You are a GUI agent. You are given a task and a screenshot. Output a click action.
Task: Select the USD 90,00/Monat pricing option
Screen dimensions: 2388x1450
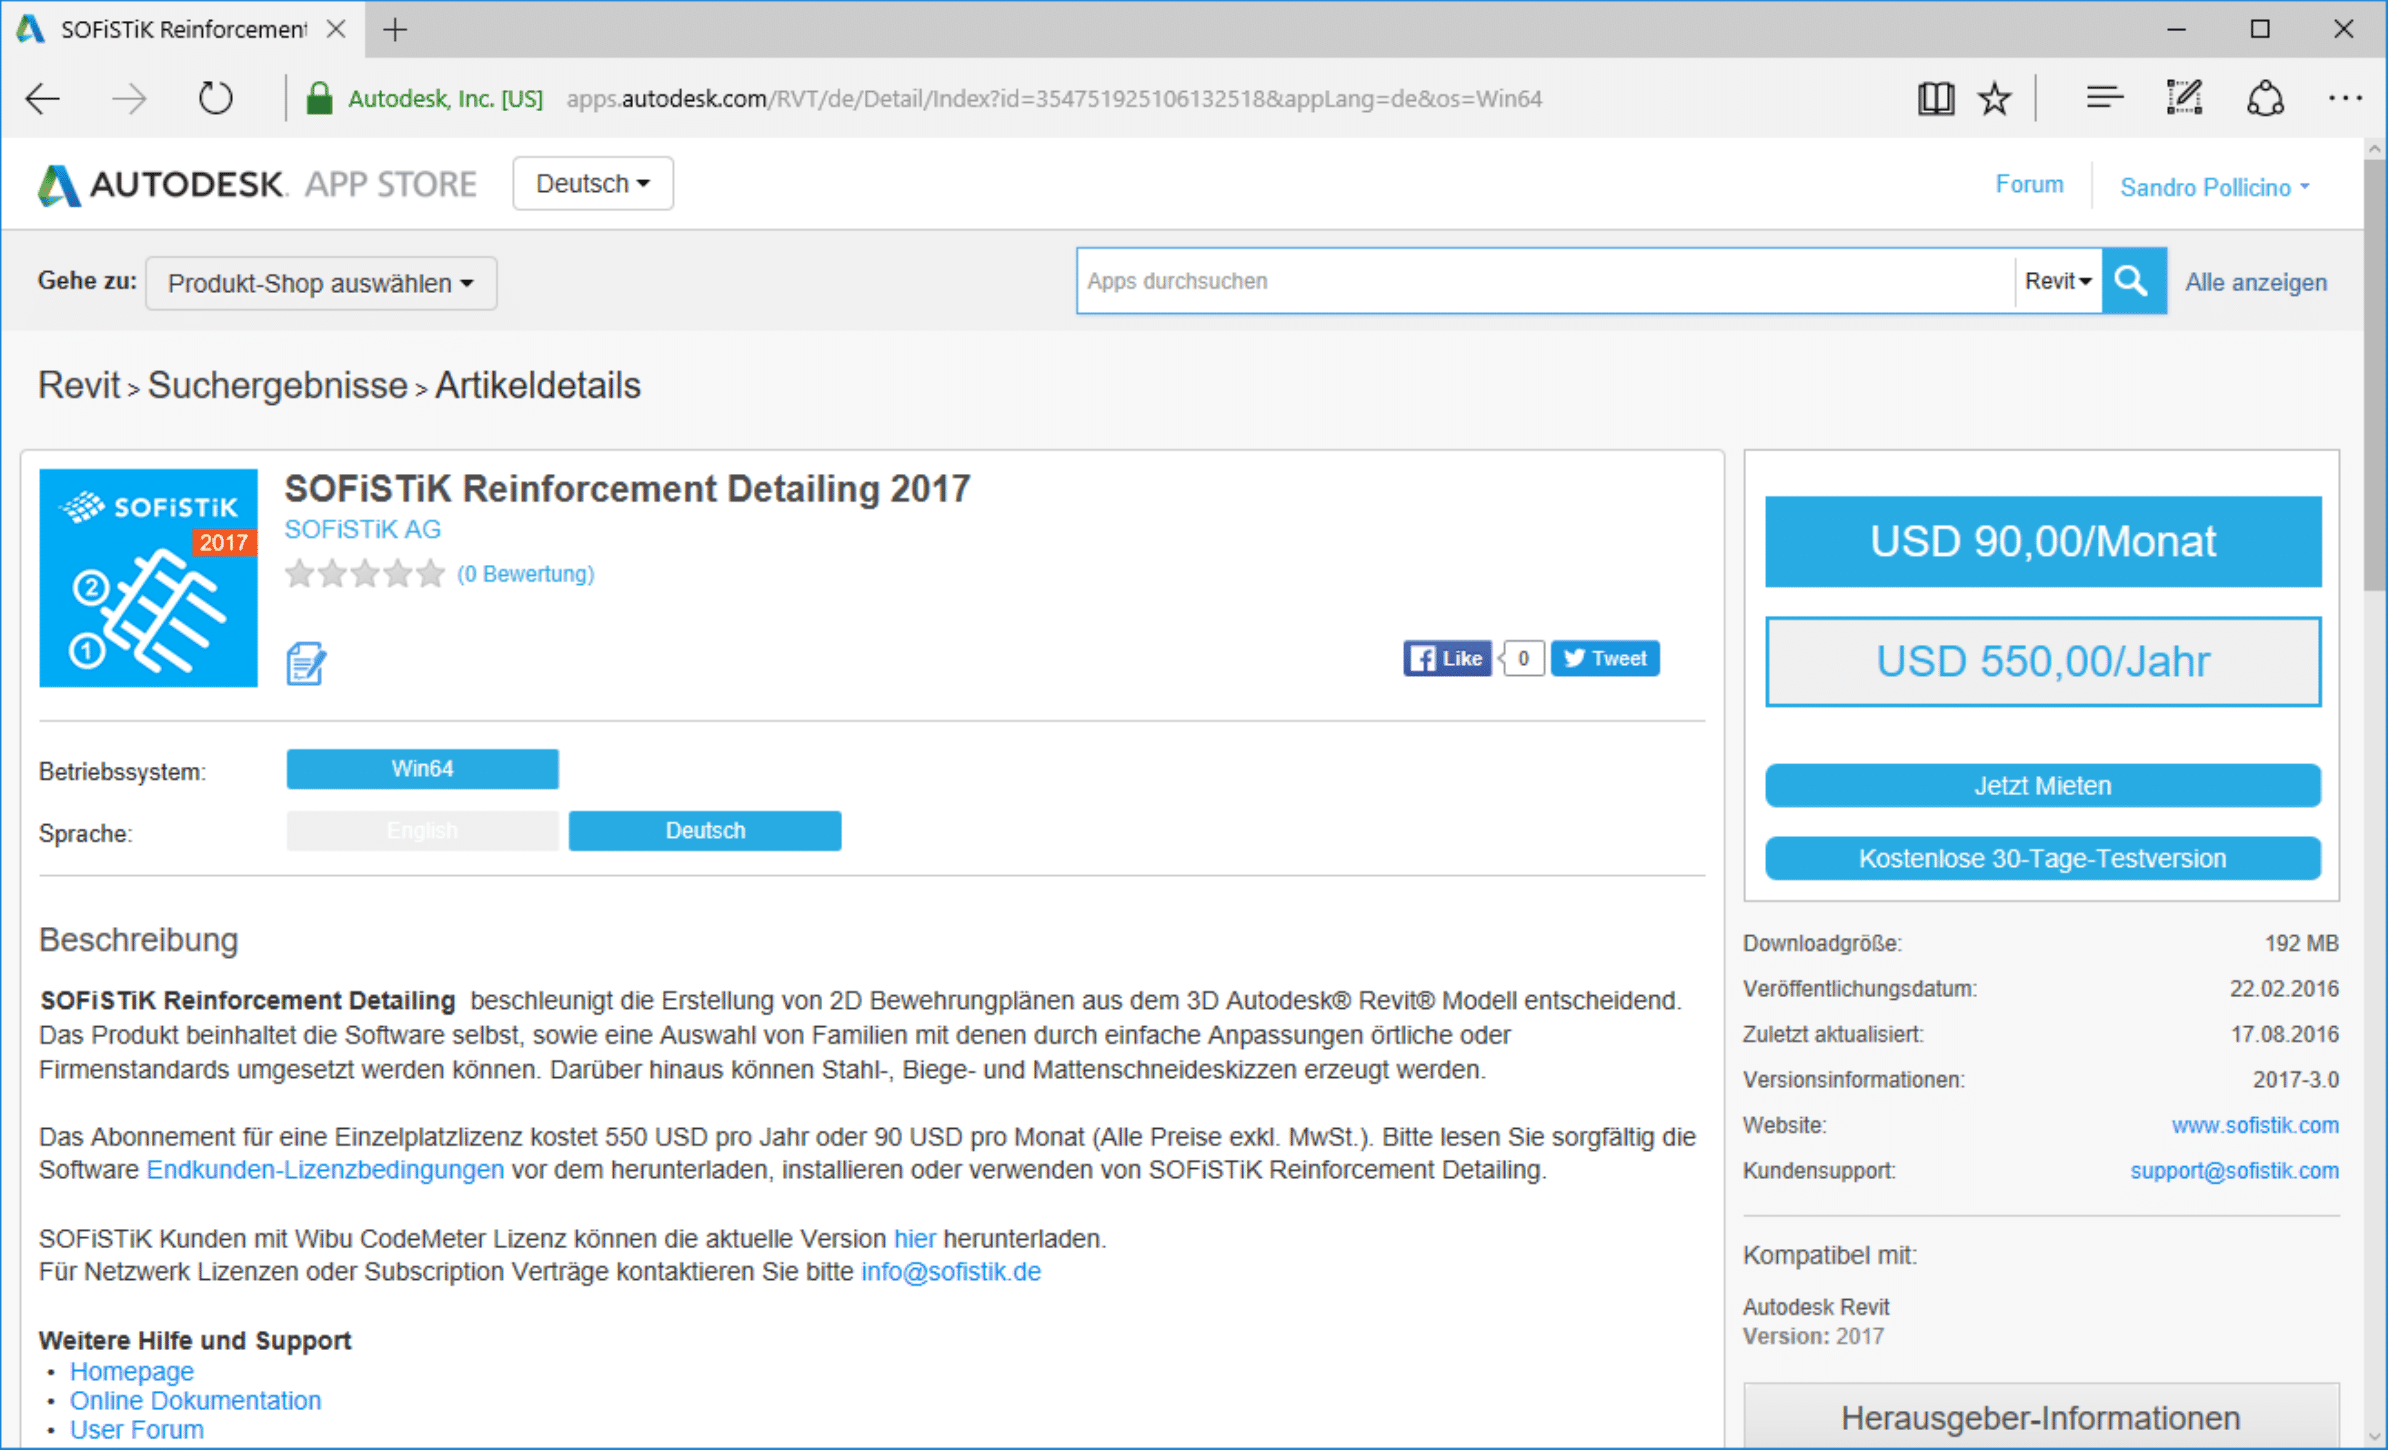point(2042,541)
